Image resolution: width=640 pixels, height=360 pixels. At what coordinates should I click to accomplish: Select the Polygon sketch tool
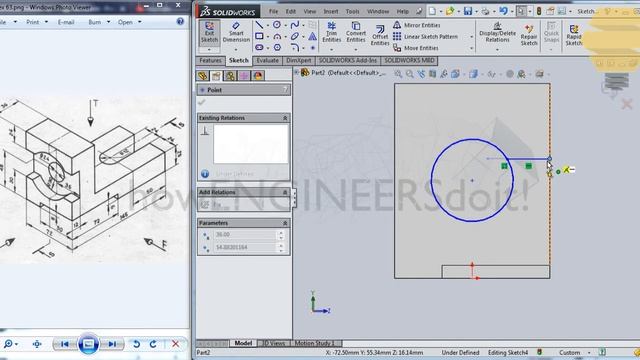coord(277,48)
